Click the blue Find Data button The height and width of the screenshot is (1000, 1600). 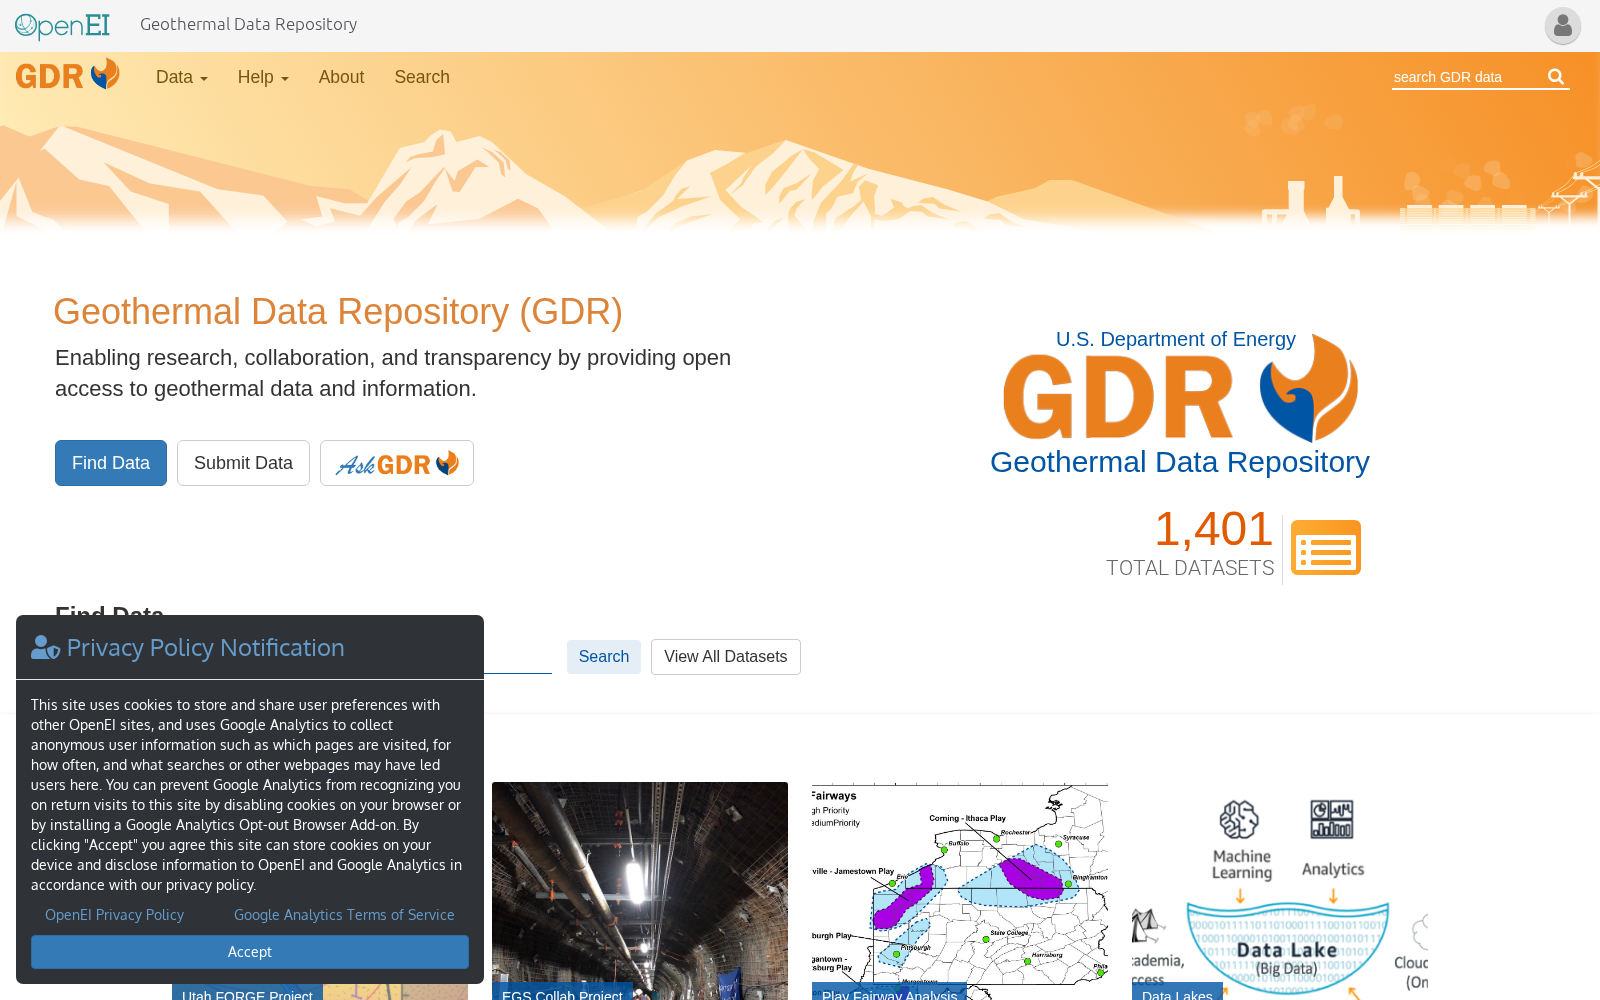111,463
